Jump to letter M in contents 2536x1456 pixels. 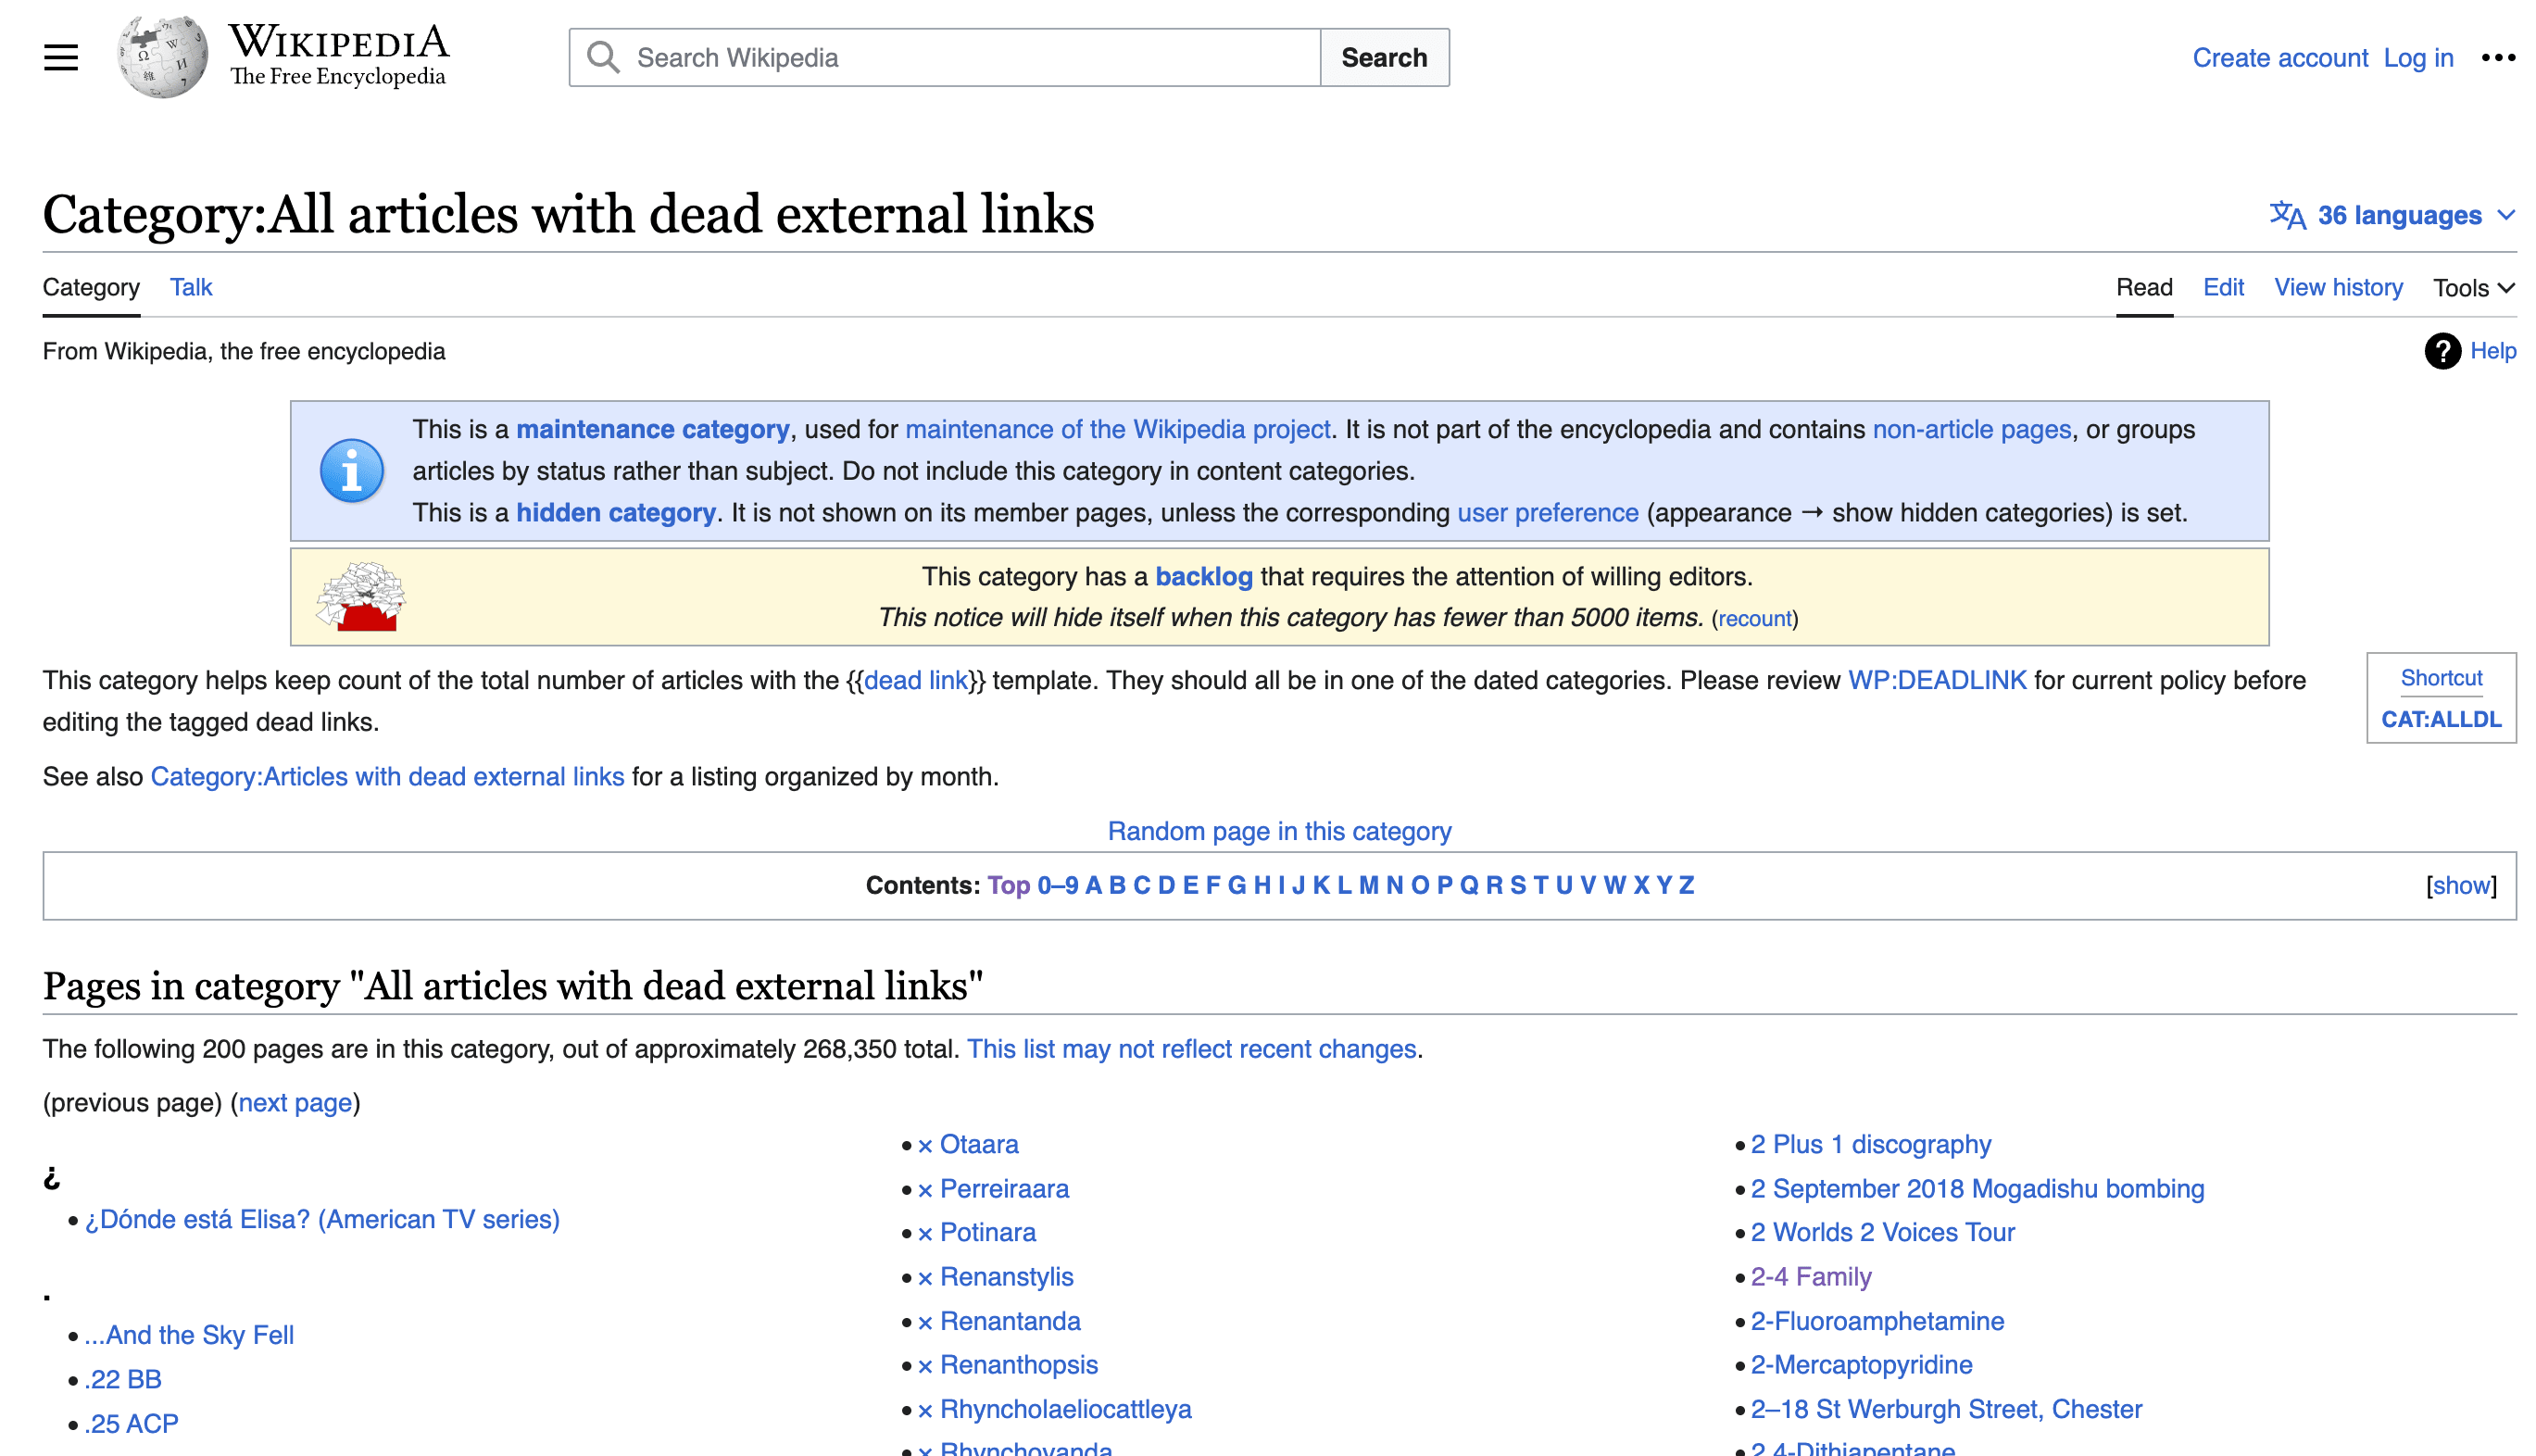click(x=1367, y=885)
